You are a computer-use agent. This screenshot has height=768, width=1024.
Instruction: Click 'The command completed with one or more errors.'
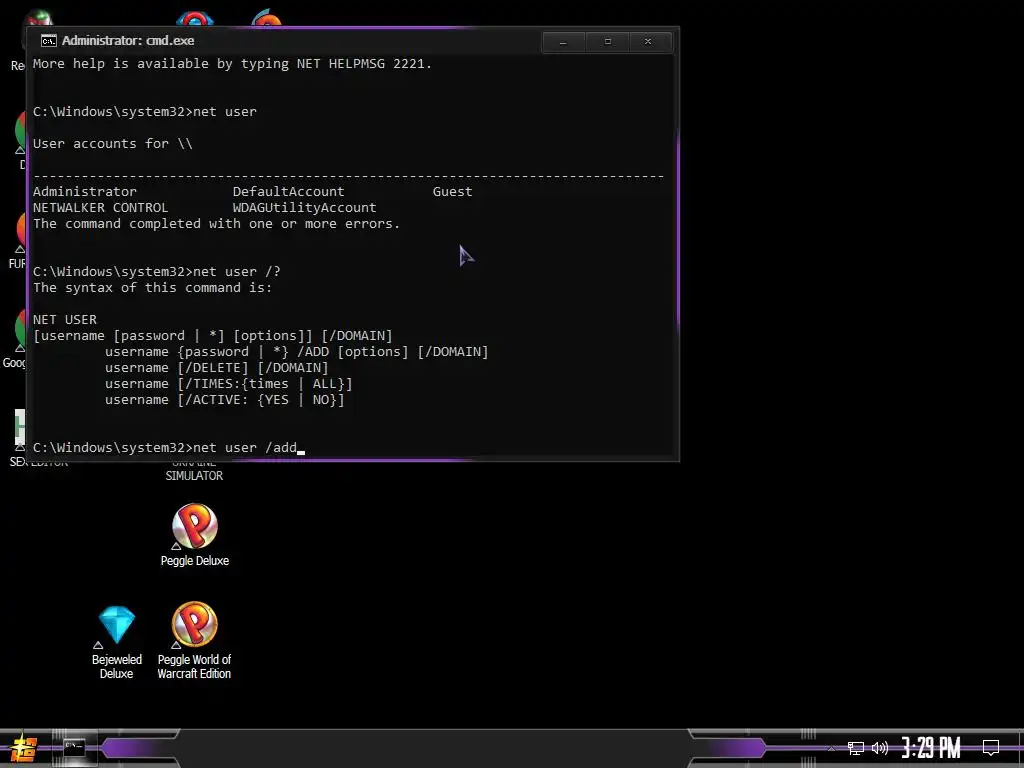tap(216, 224)
